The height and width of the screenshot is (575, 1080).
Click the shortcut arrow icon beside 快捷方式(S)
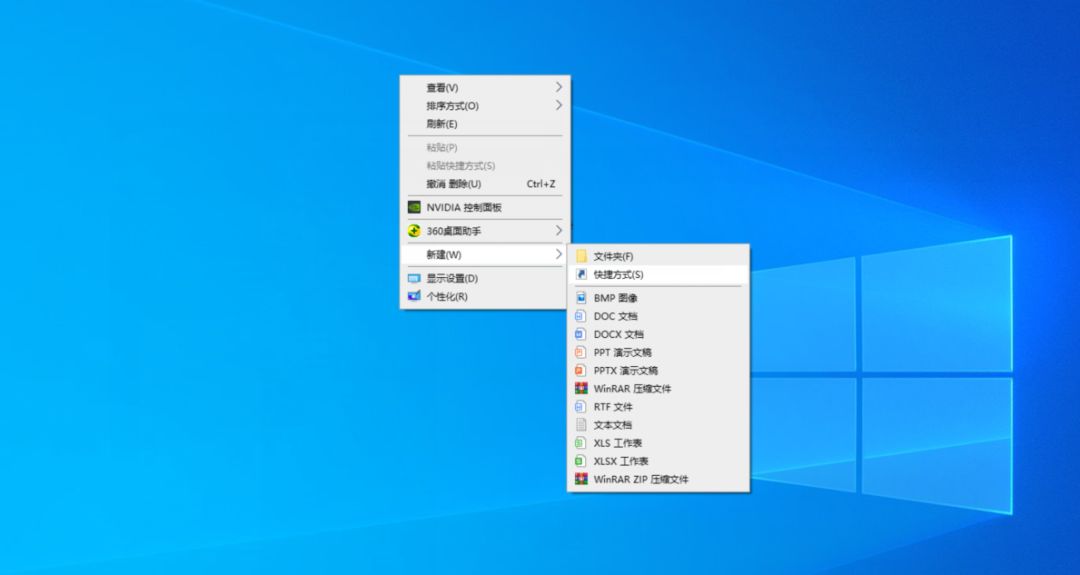[x=581, y=275]
